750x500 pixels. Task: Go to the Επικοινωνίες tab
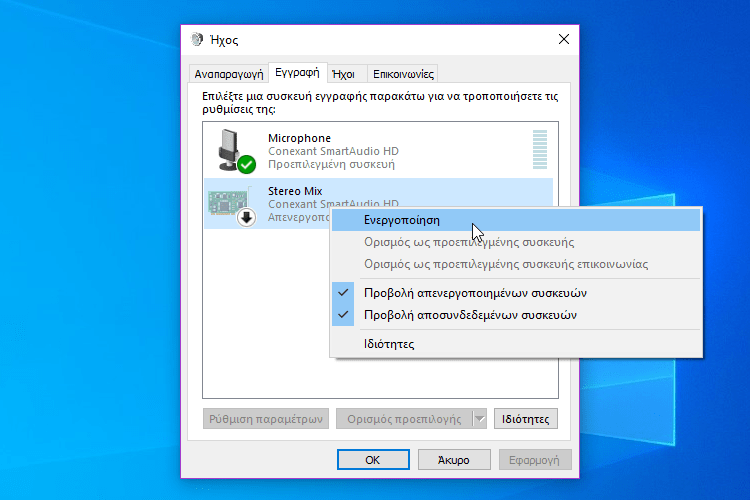(403, 74)
